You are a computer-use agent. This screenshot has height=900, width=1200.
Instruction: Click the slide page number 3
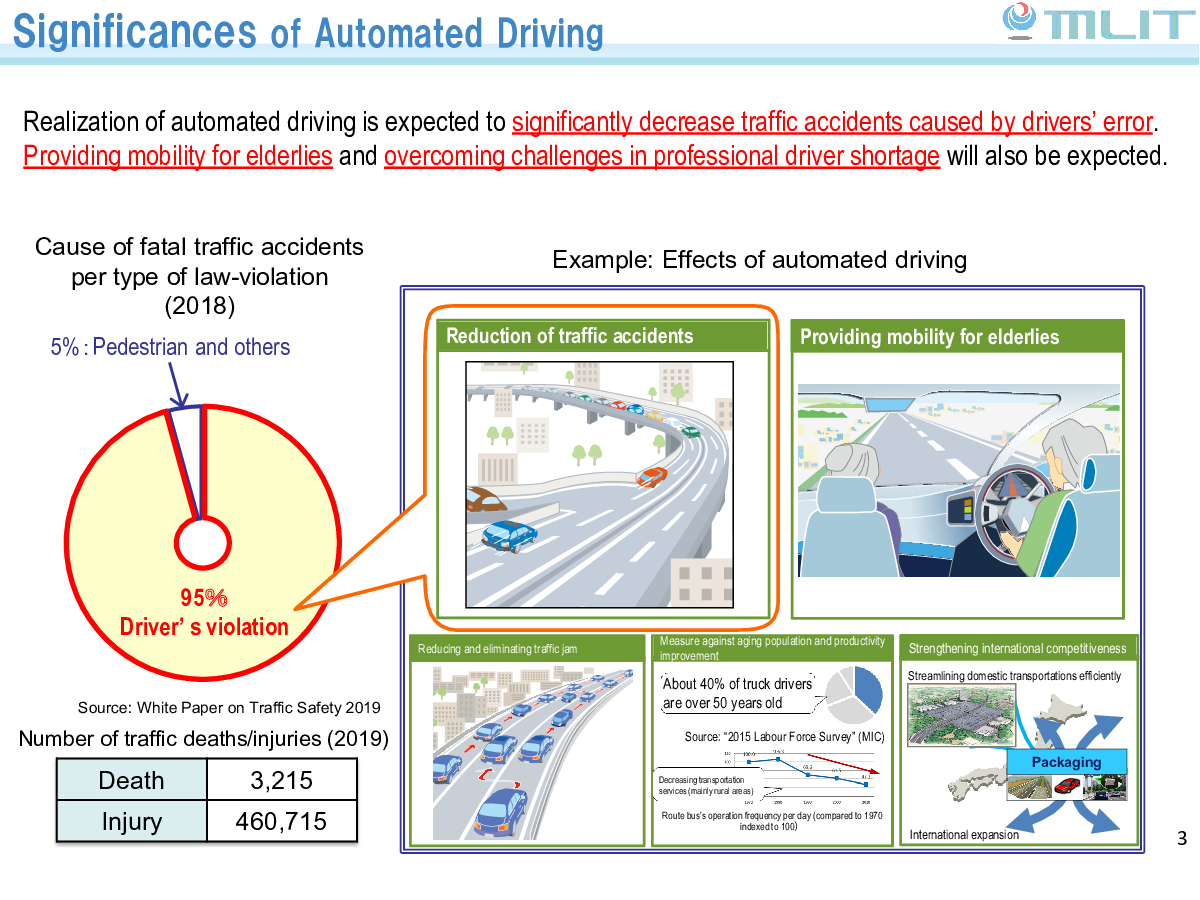coord(1181,839)
